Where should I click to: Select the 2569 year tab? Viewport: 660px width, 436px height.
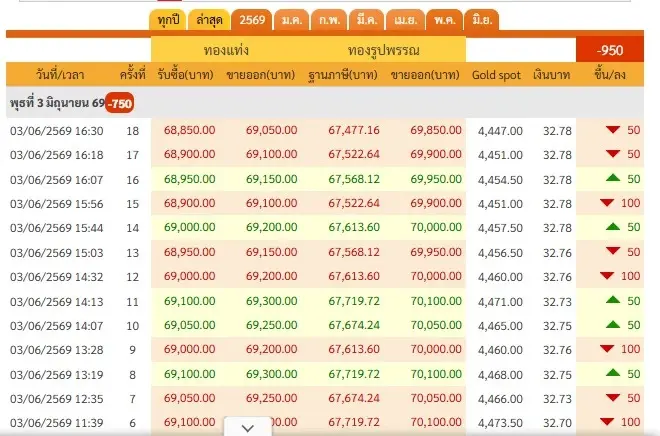coord(252,20)
